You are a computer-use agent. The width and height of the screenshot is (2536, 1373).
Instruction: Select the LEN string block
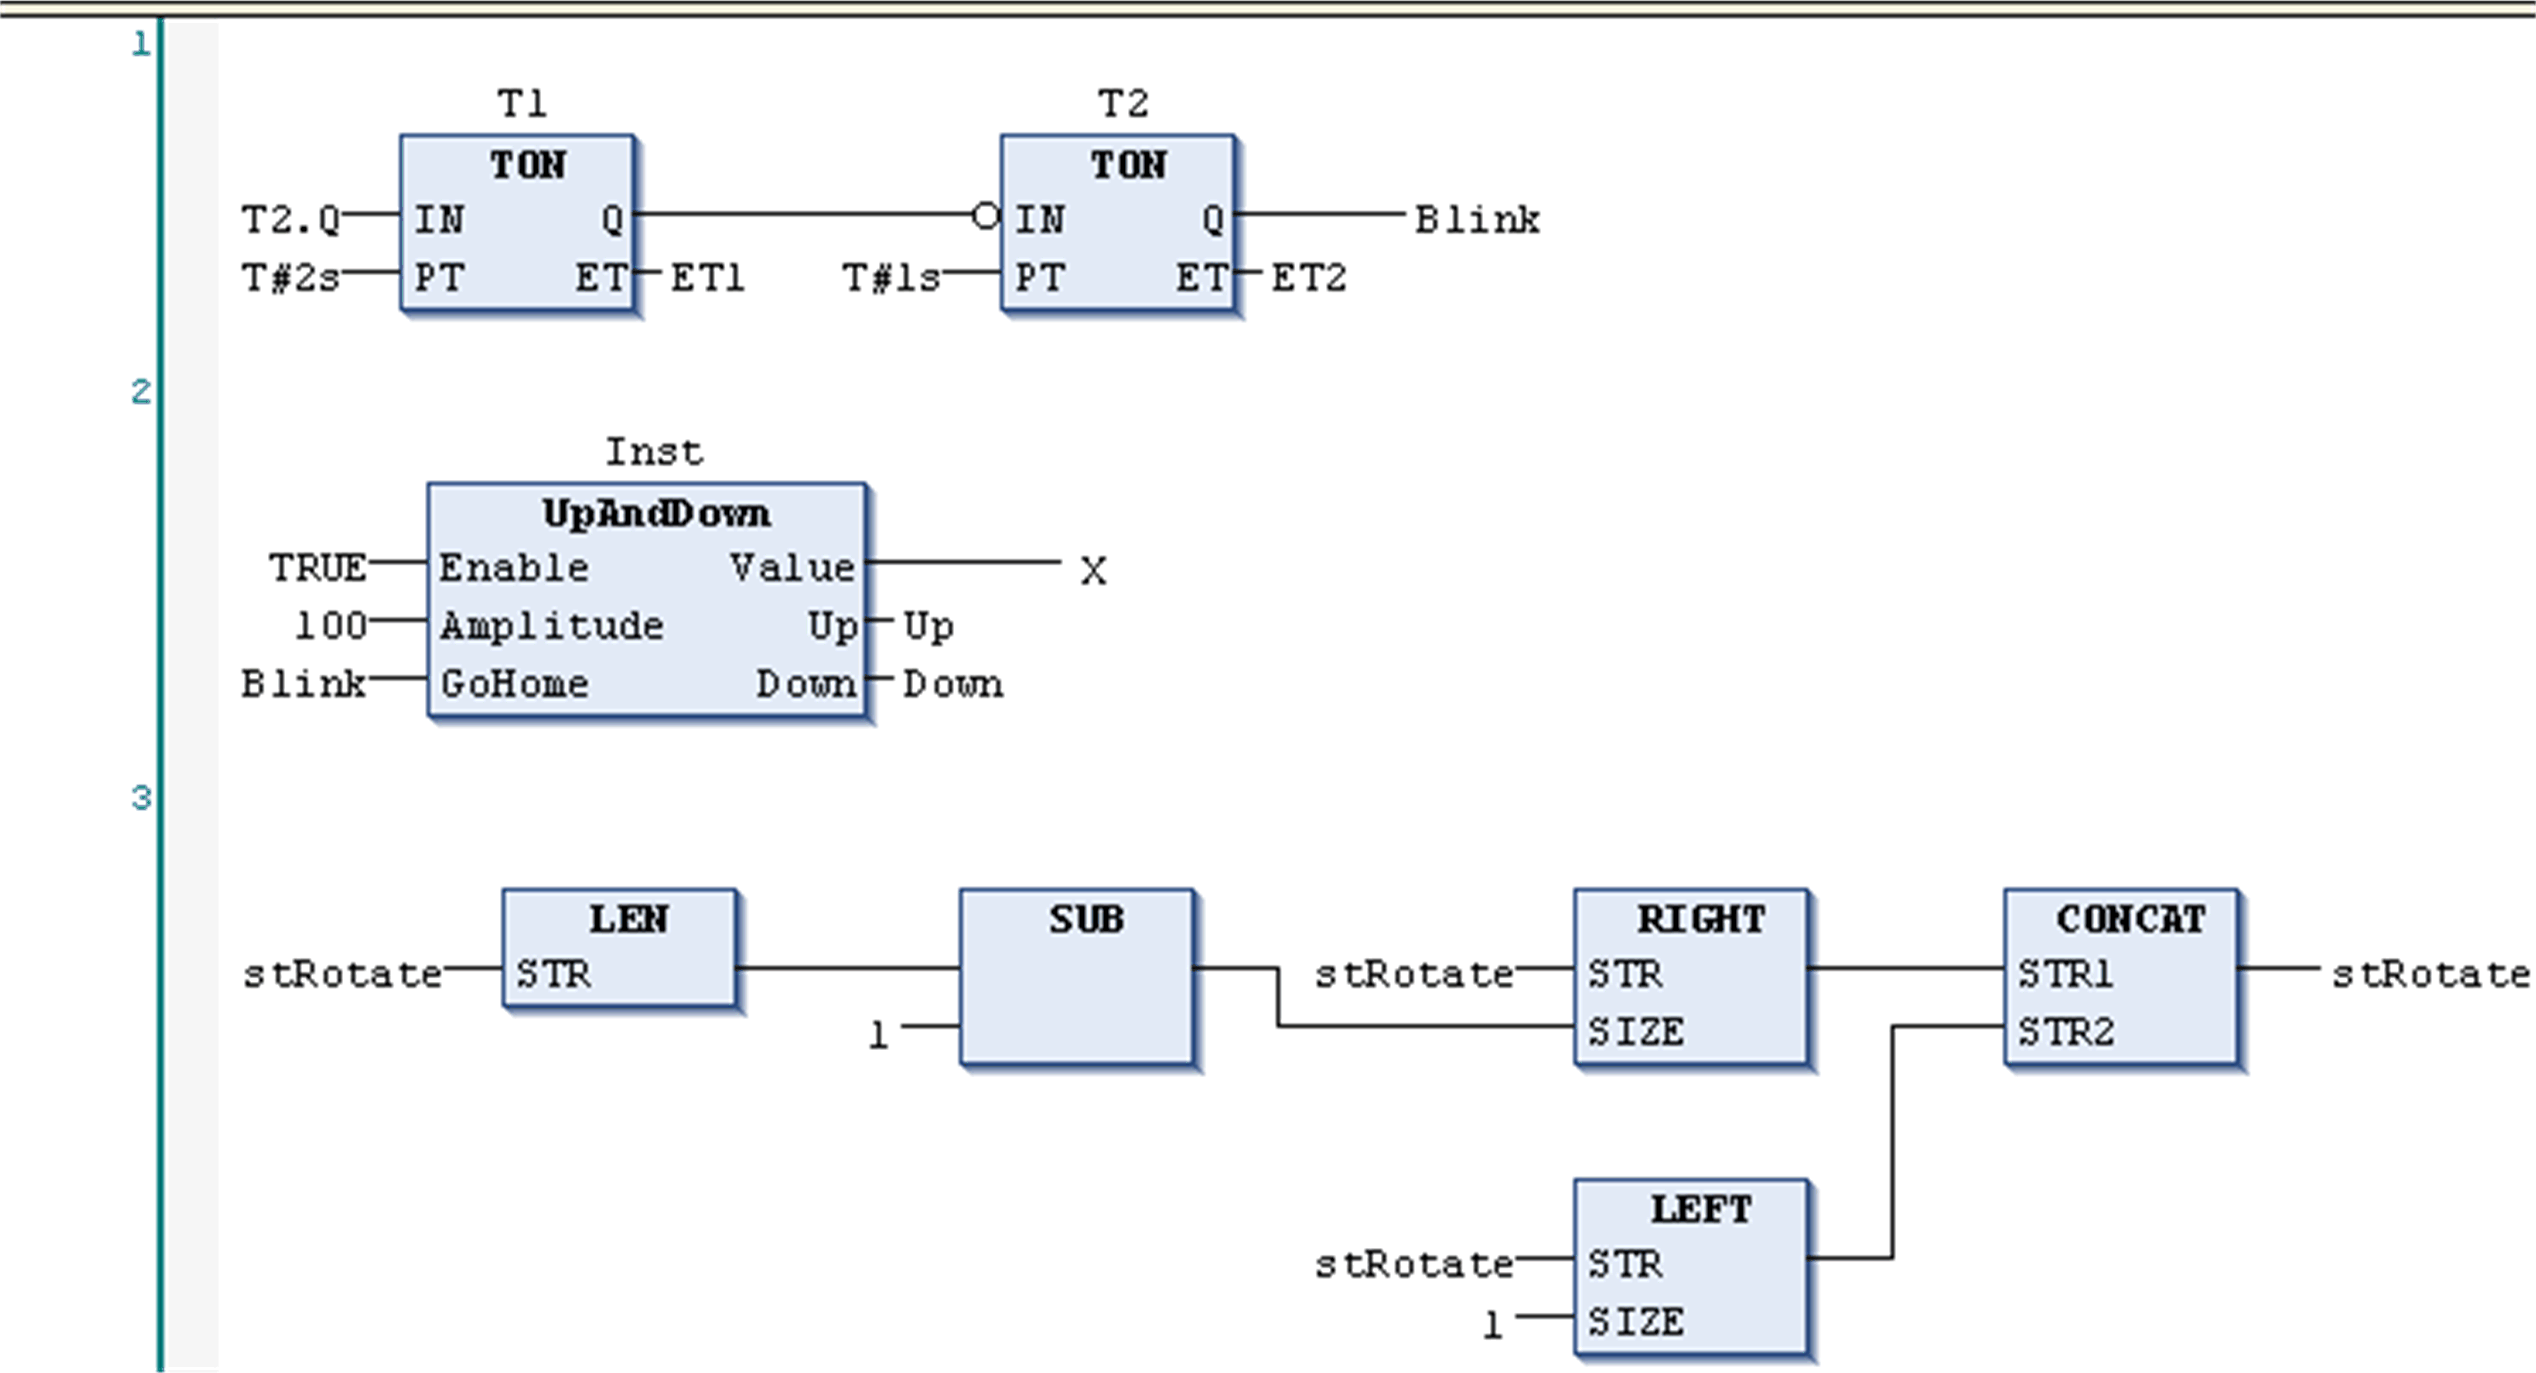tap(618, 945)
